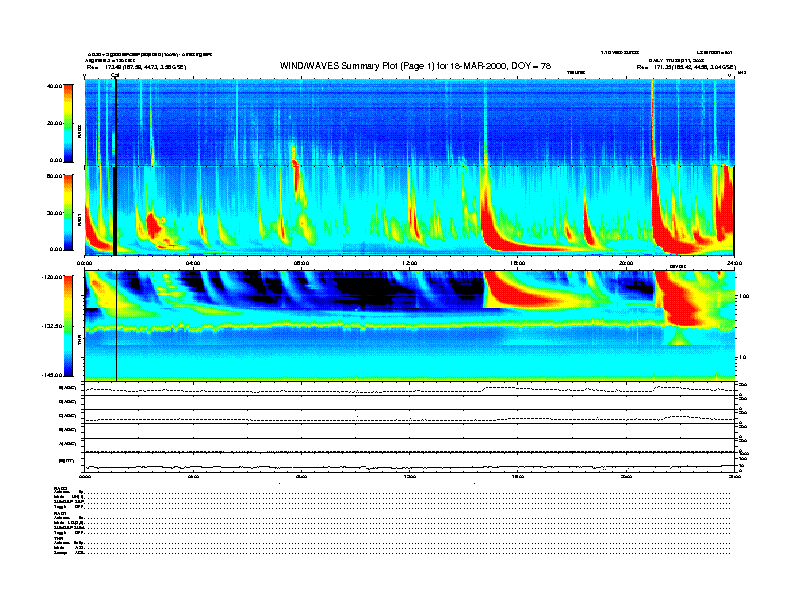This screenshot has height=612, width=792.
Task: Click the RAD1 color scale bar
Action: 68,212
